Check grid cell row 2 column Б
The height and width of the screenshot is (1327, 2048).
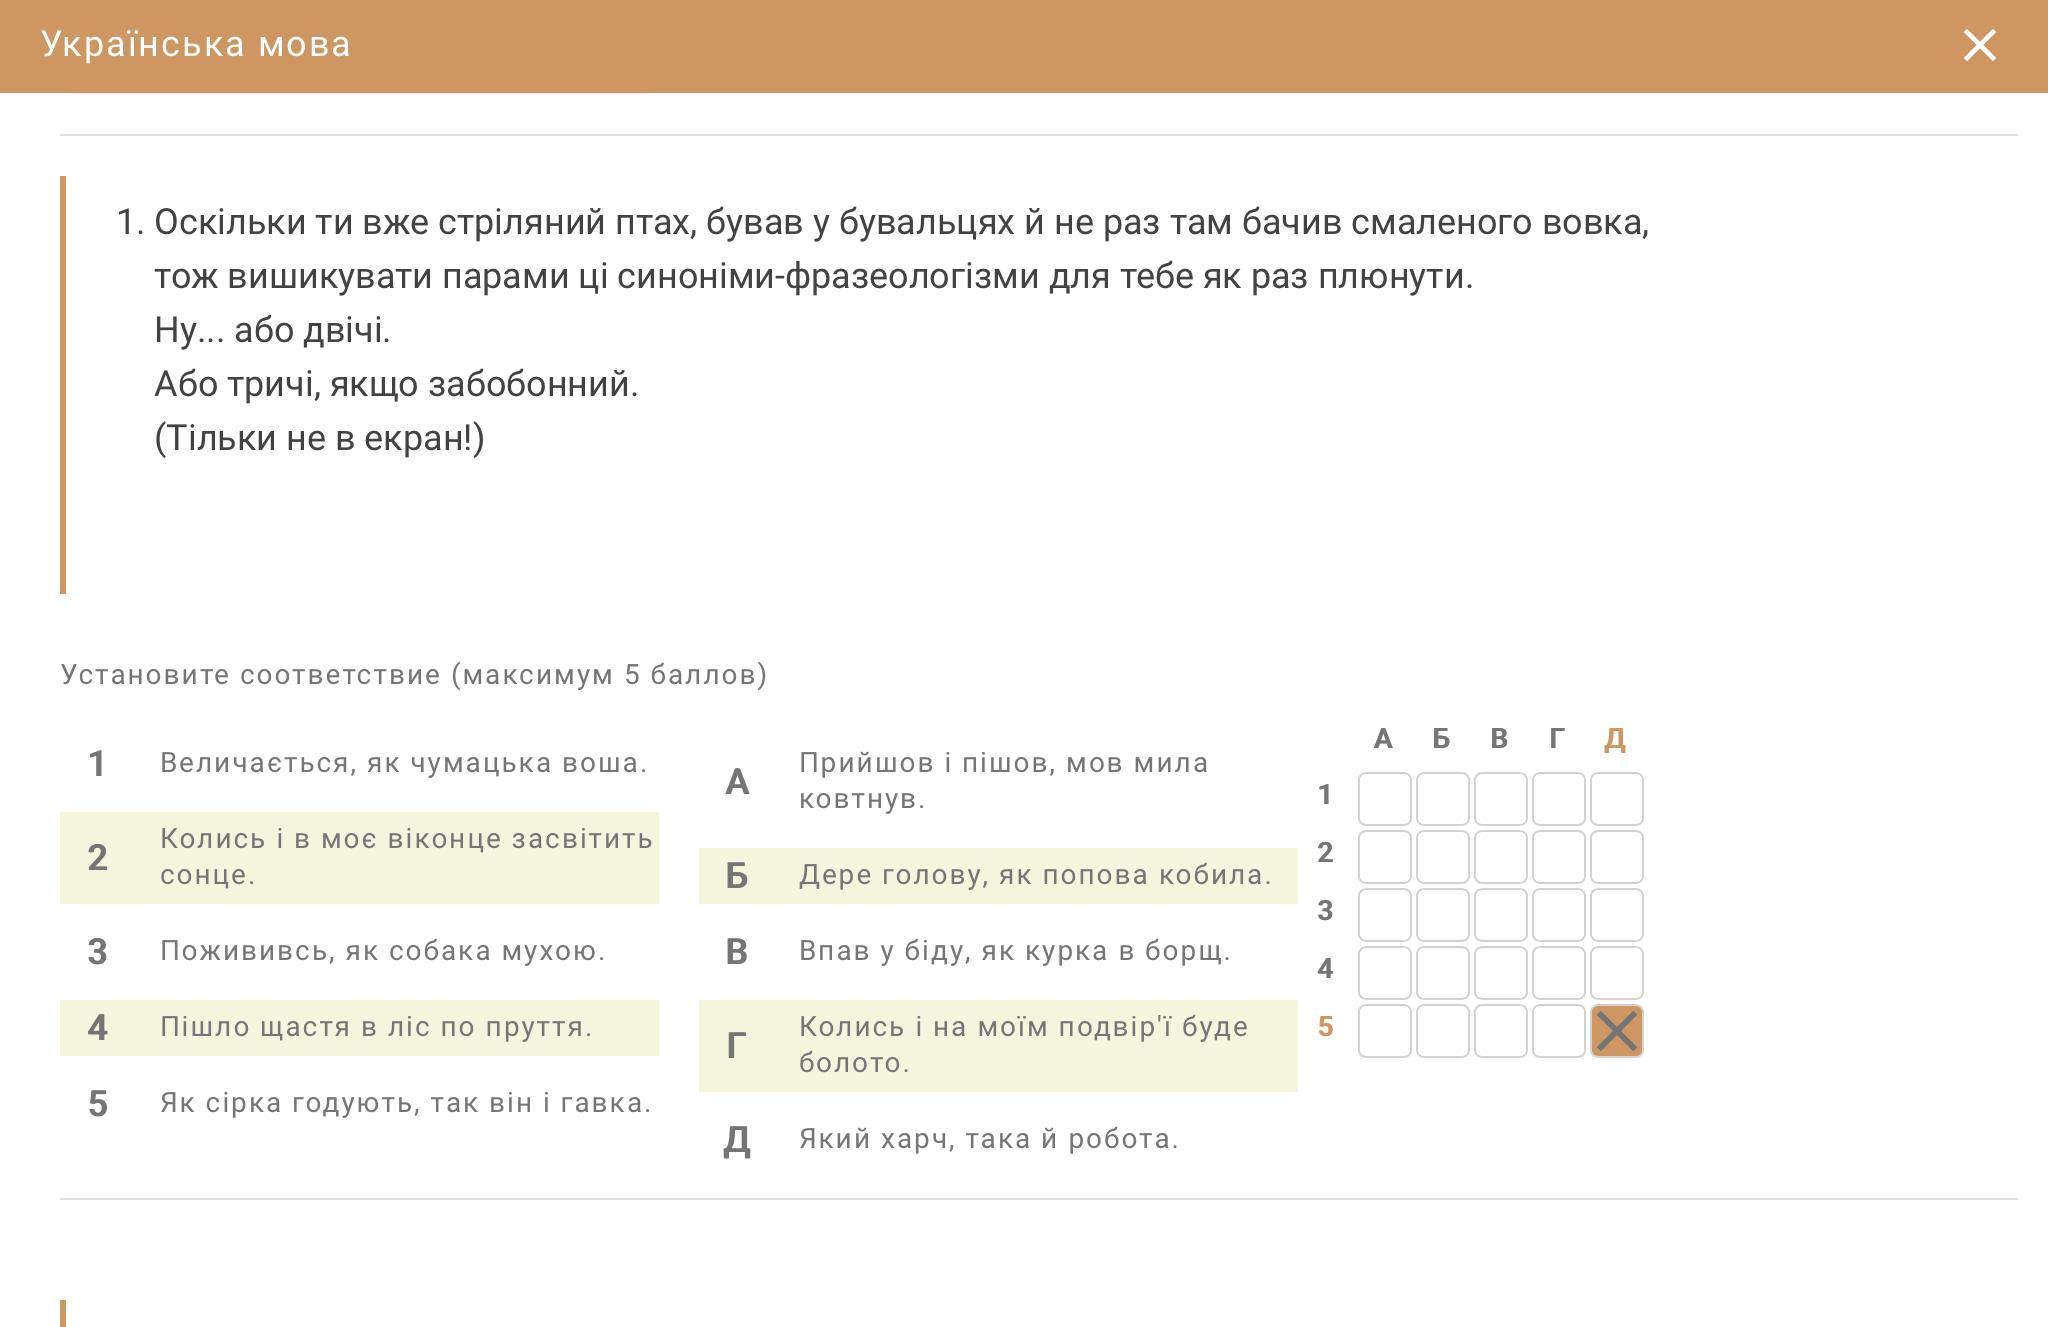(x=1442, y=856)
